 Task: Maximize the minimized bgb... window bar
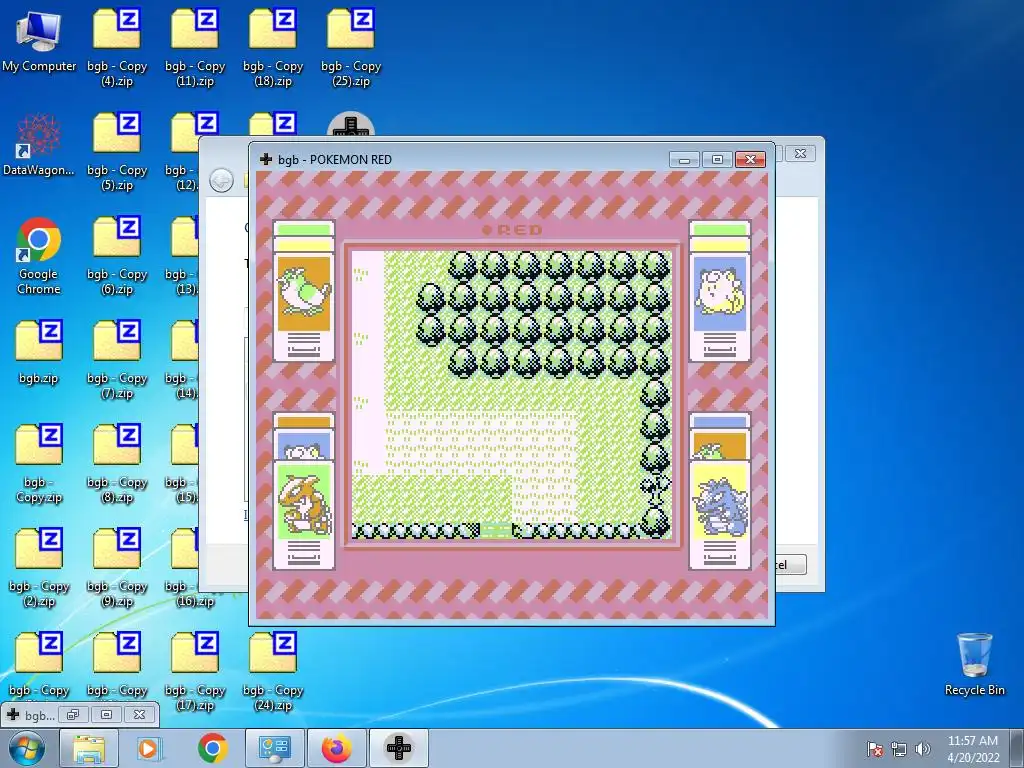click(x=106, y=714)
